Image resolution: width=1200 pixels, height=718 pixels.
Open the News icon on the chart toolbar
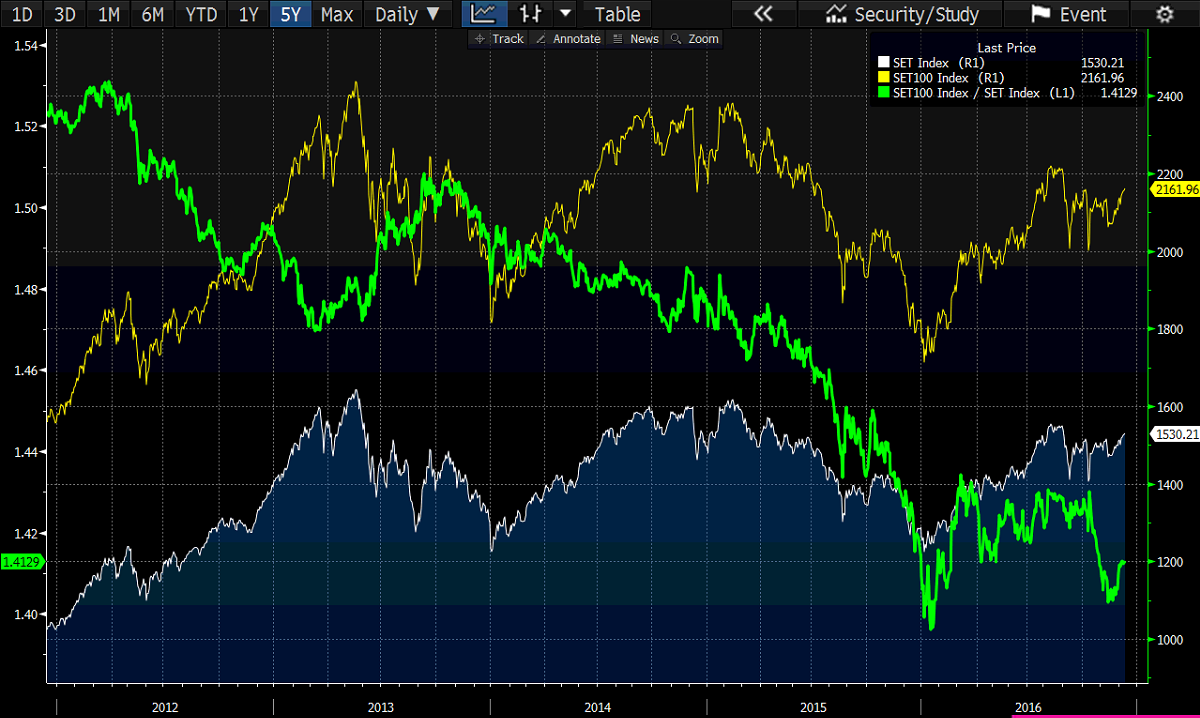637,38
